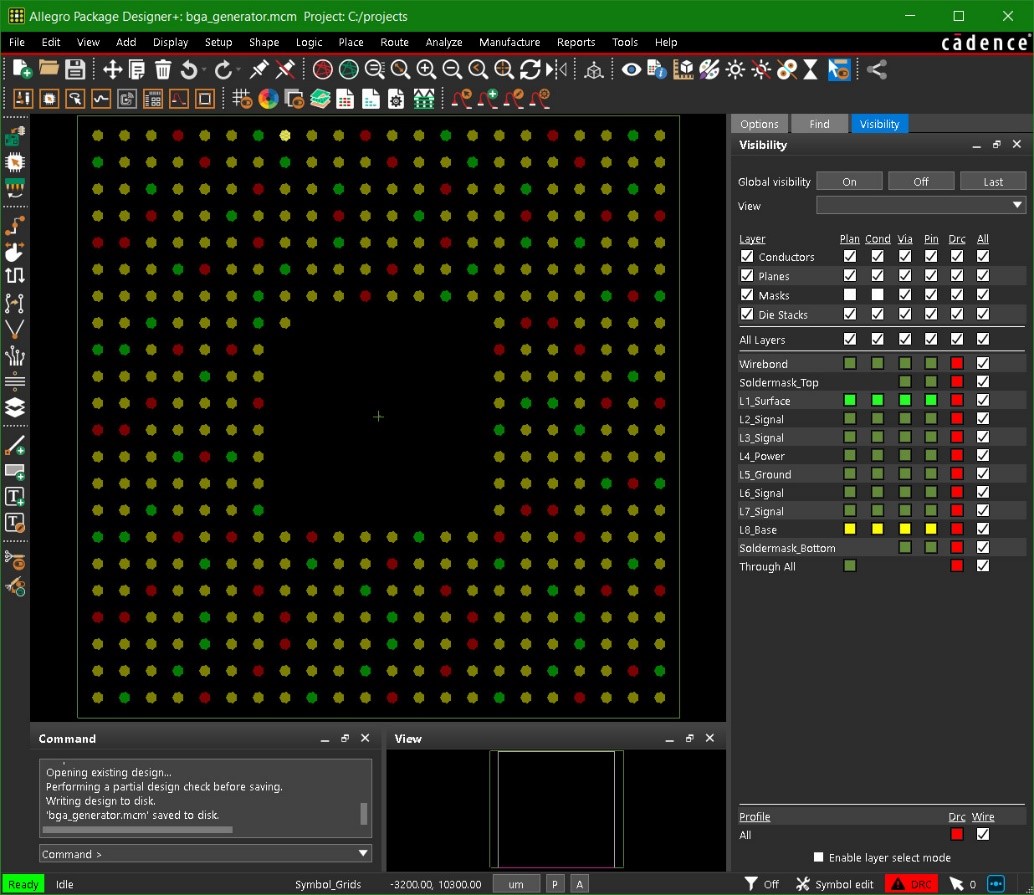Click the Last global visibility button
Image resolution: width=1034 pixels, height=895 pixels.
pyautogui.click(x=992, y=181)
